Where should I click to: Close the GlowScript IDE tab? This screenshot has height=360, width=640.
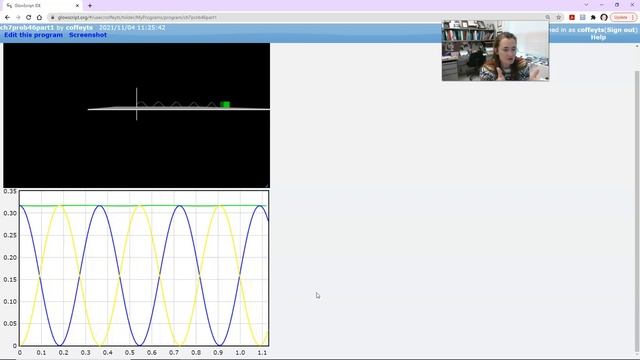(77, 6)
